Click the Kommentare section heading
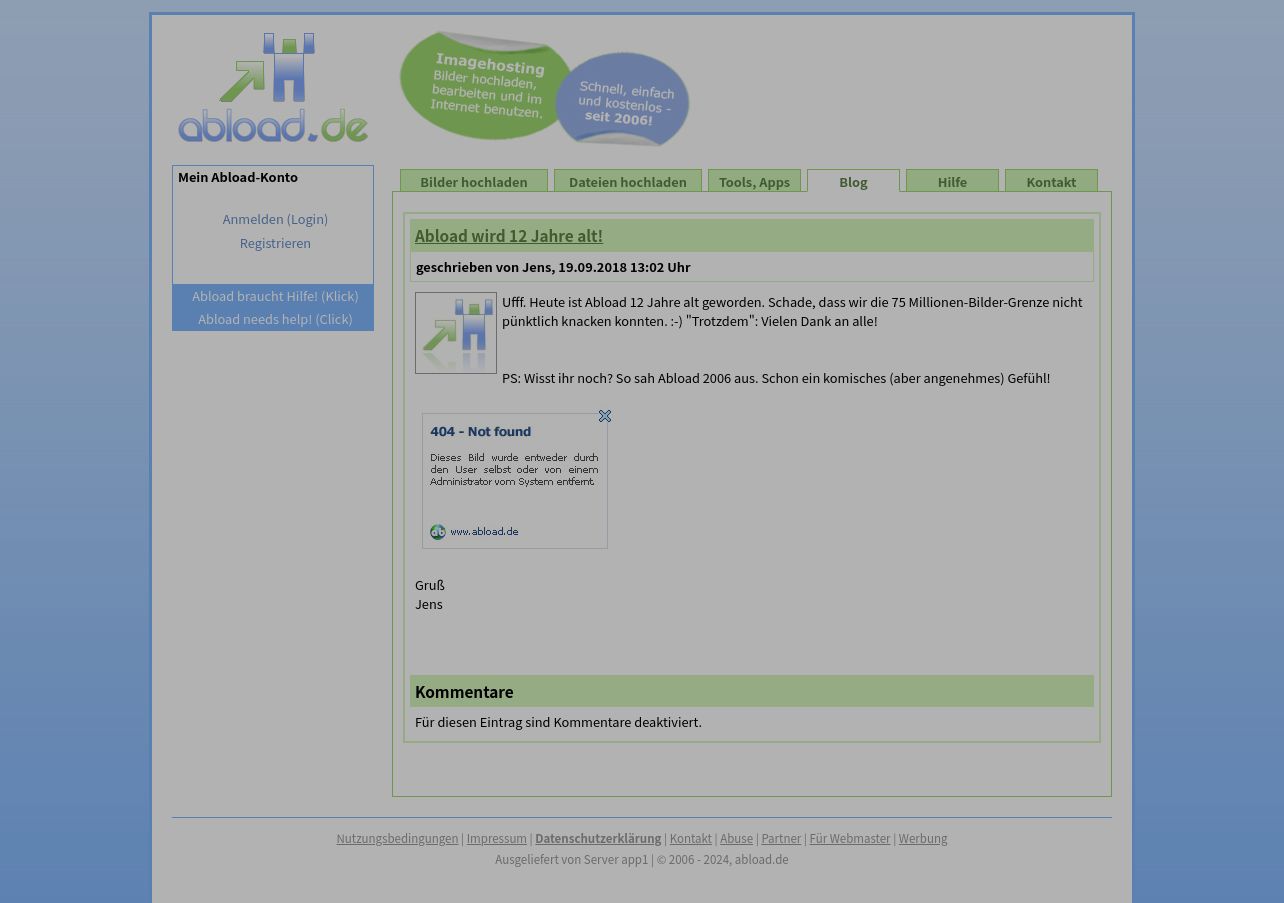This screenshot has height=903, width=1284. tap(464, 692)
